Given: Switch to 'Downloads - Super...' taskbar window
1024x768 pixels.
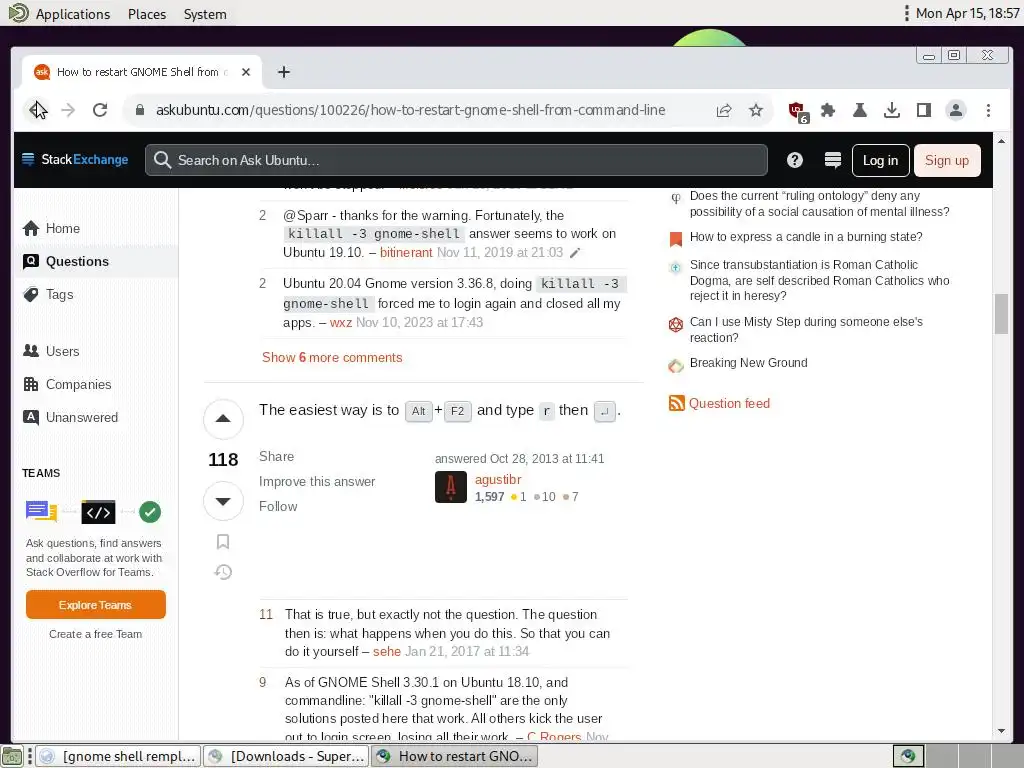Looking at the screenshot, I should pyautogui.click(x=286, y=756).
